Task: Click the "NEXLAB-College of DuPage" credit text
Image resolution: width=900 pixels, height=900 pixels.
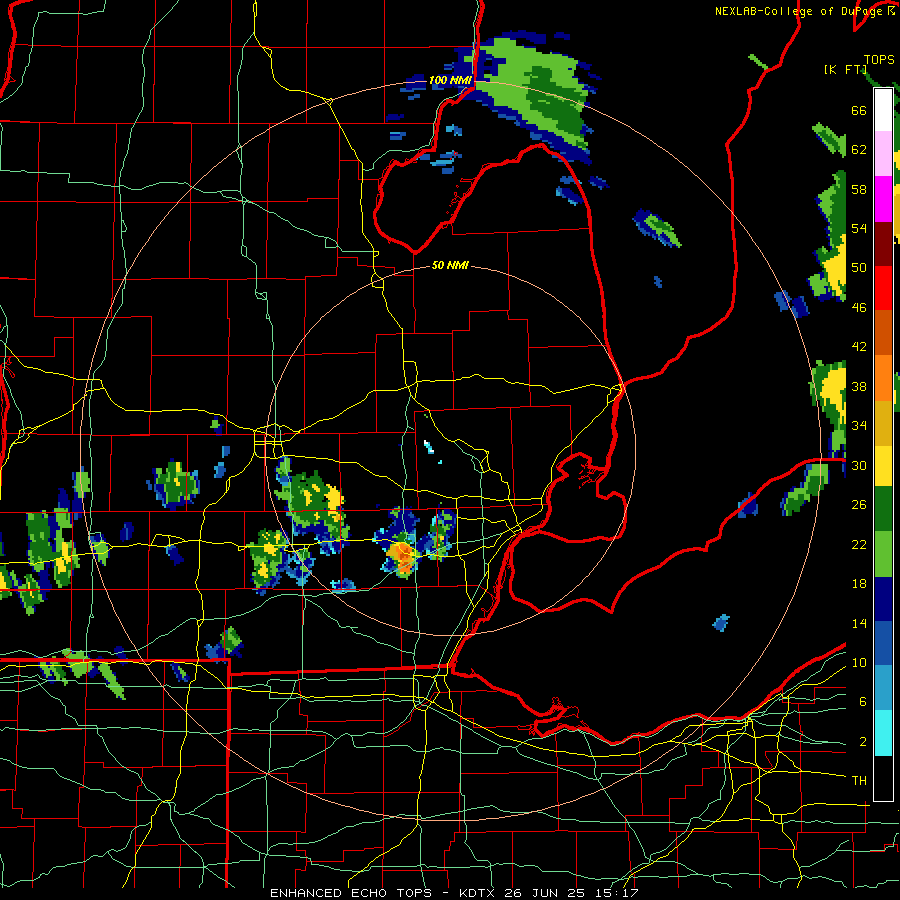Action: pyautogui.click(x=799, y=11)
